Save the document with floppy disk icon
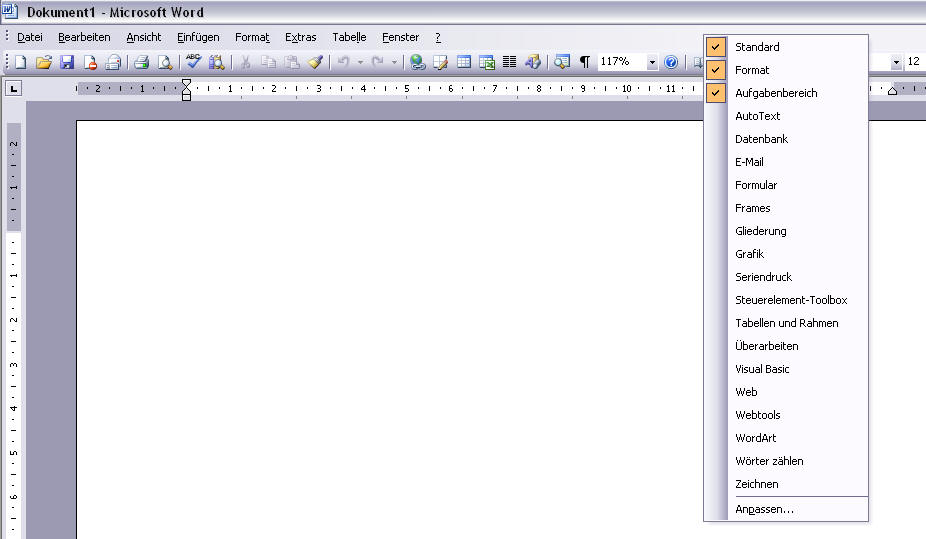 (67, 62)
